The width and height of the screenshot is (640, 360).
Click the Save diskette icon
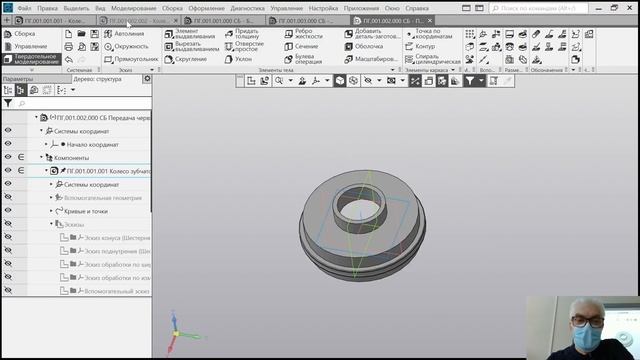[x=94, y=34]
